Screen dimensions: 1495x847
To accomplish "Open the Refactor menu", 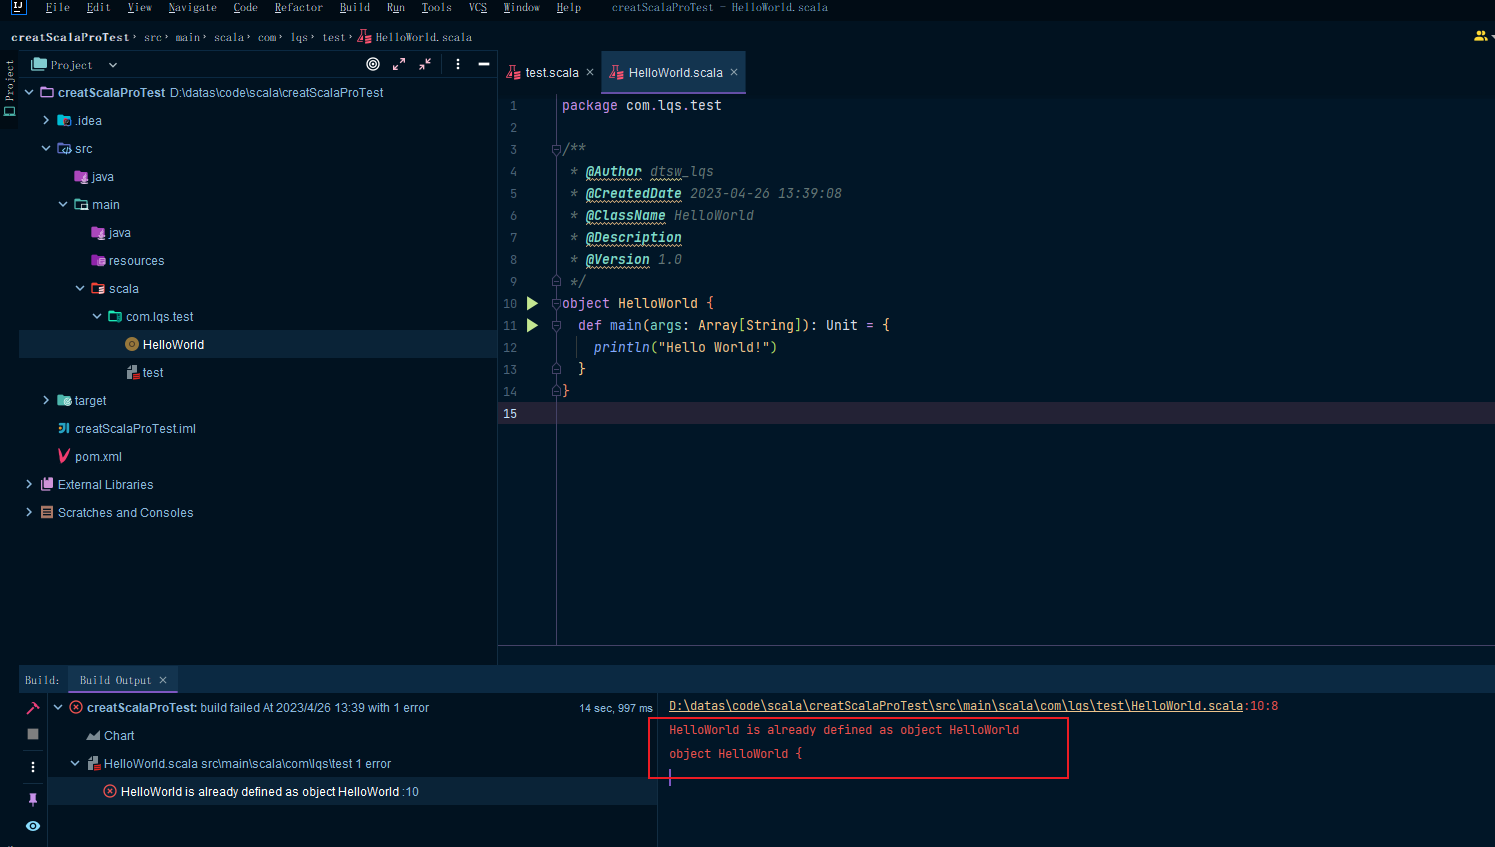I will (298, 7).
